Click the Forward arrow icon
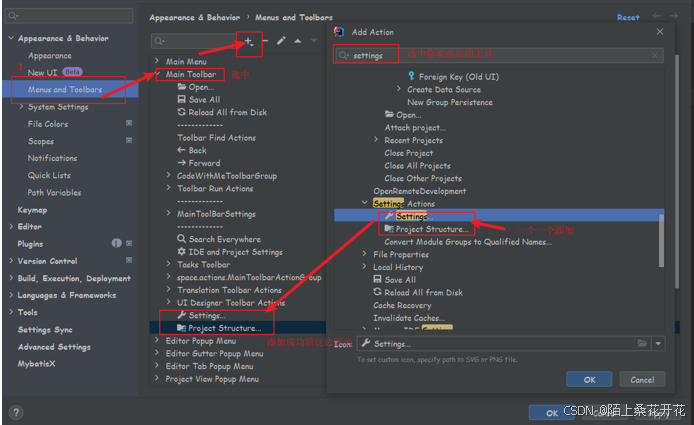 pyautogui.click(x=181, y=162)
